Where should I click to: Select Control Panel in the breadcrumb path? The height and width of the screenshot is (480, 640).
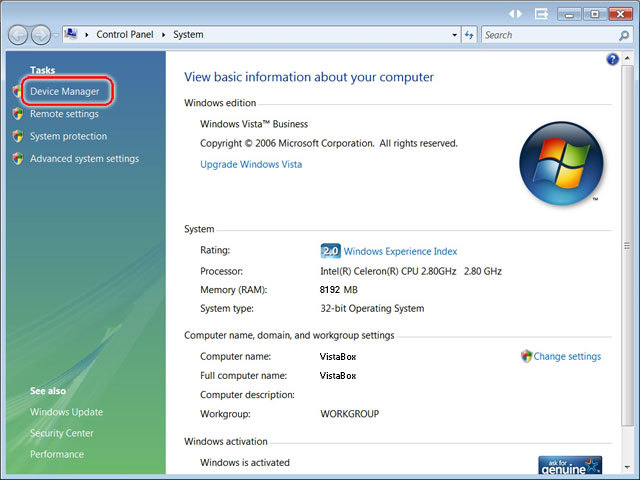click(x=126, y=35)
